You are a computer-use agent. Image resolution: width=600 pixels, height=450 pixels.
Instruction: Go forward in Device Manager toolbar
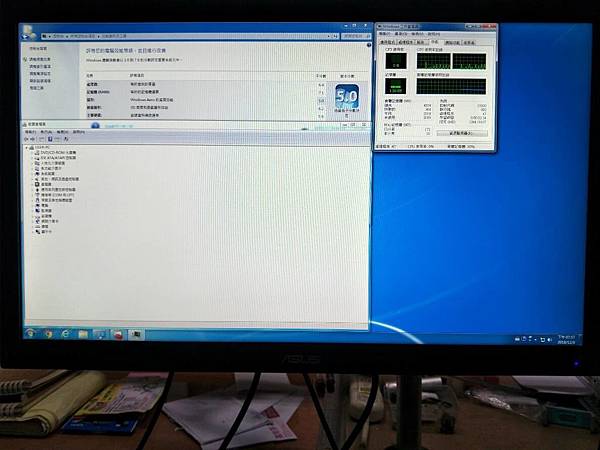click(33, 139)
